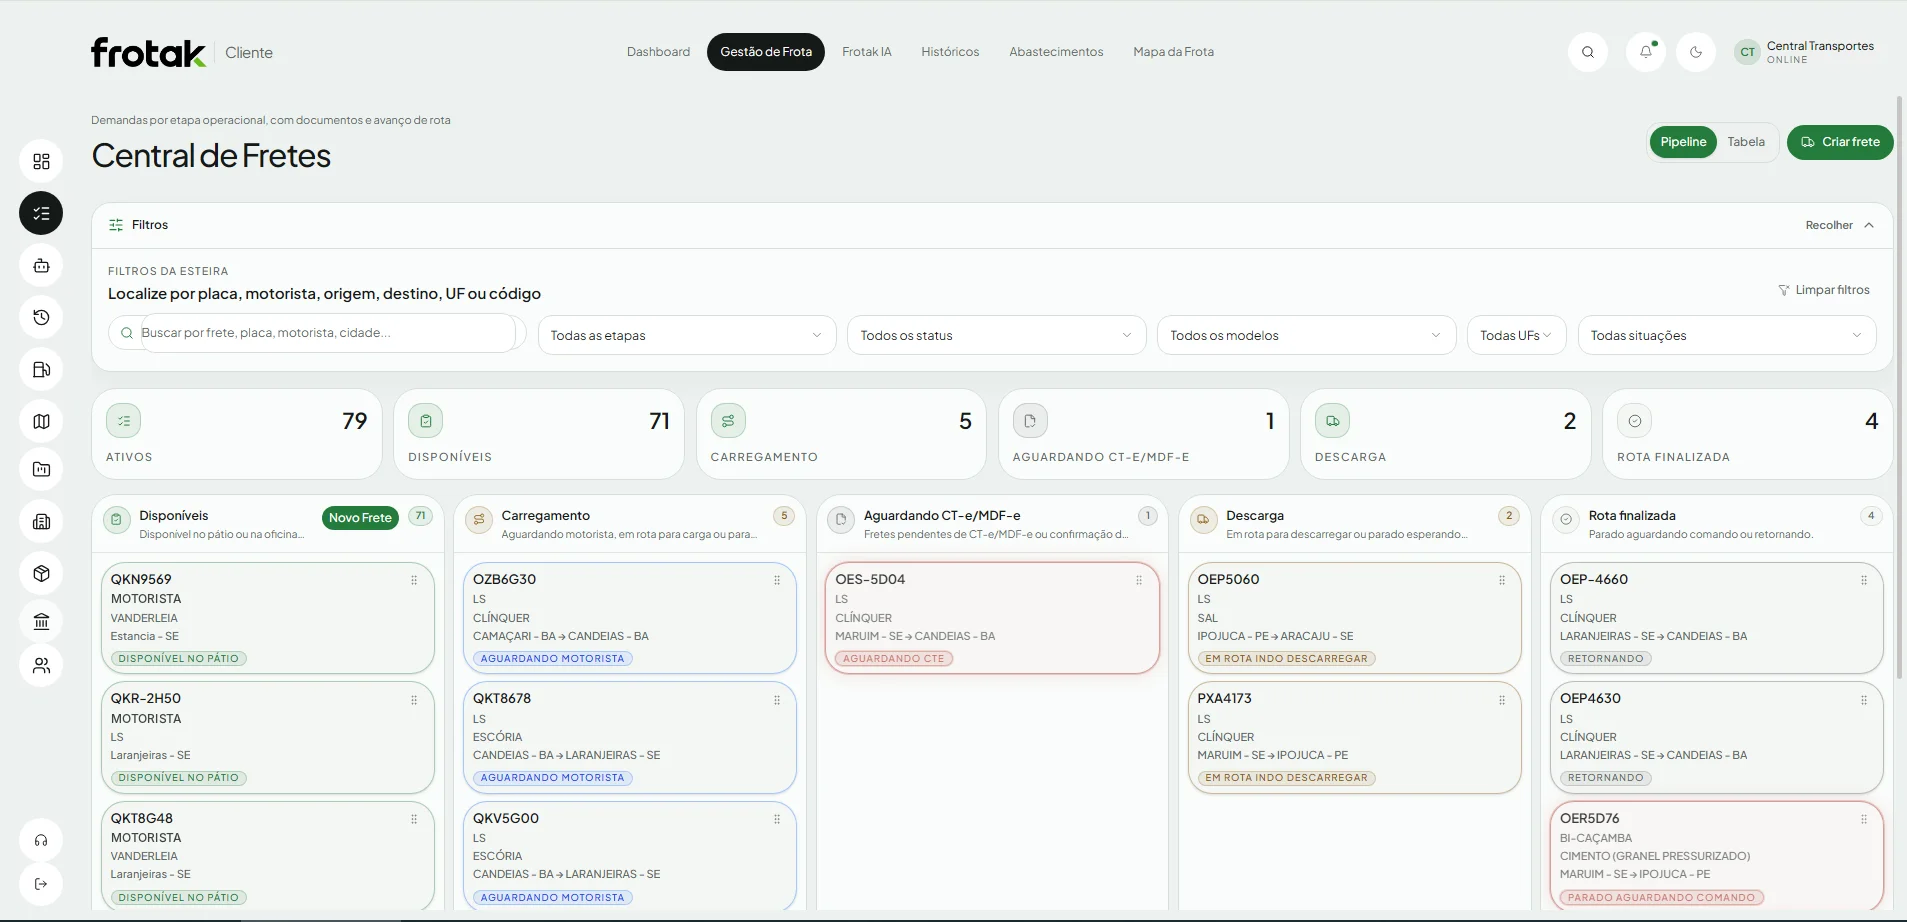Viewport: 1907px width, 922px height.
Task: Click drag handle on OES-5D04 card
Action: coord(1139,580)
